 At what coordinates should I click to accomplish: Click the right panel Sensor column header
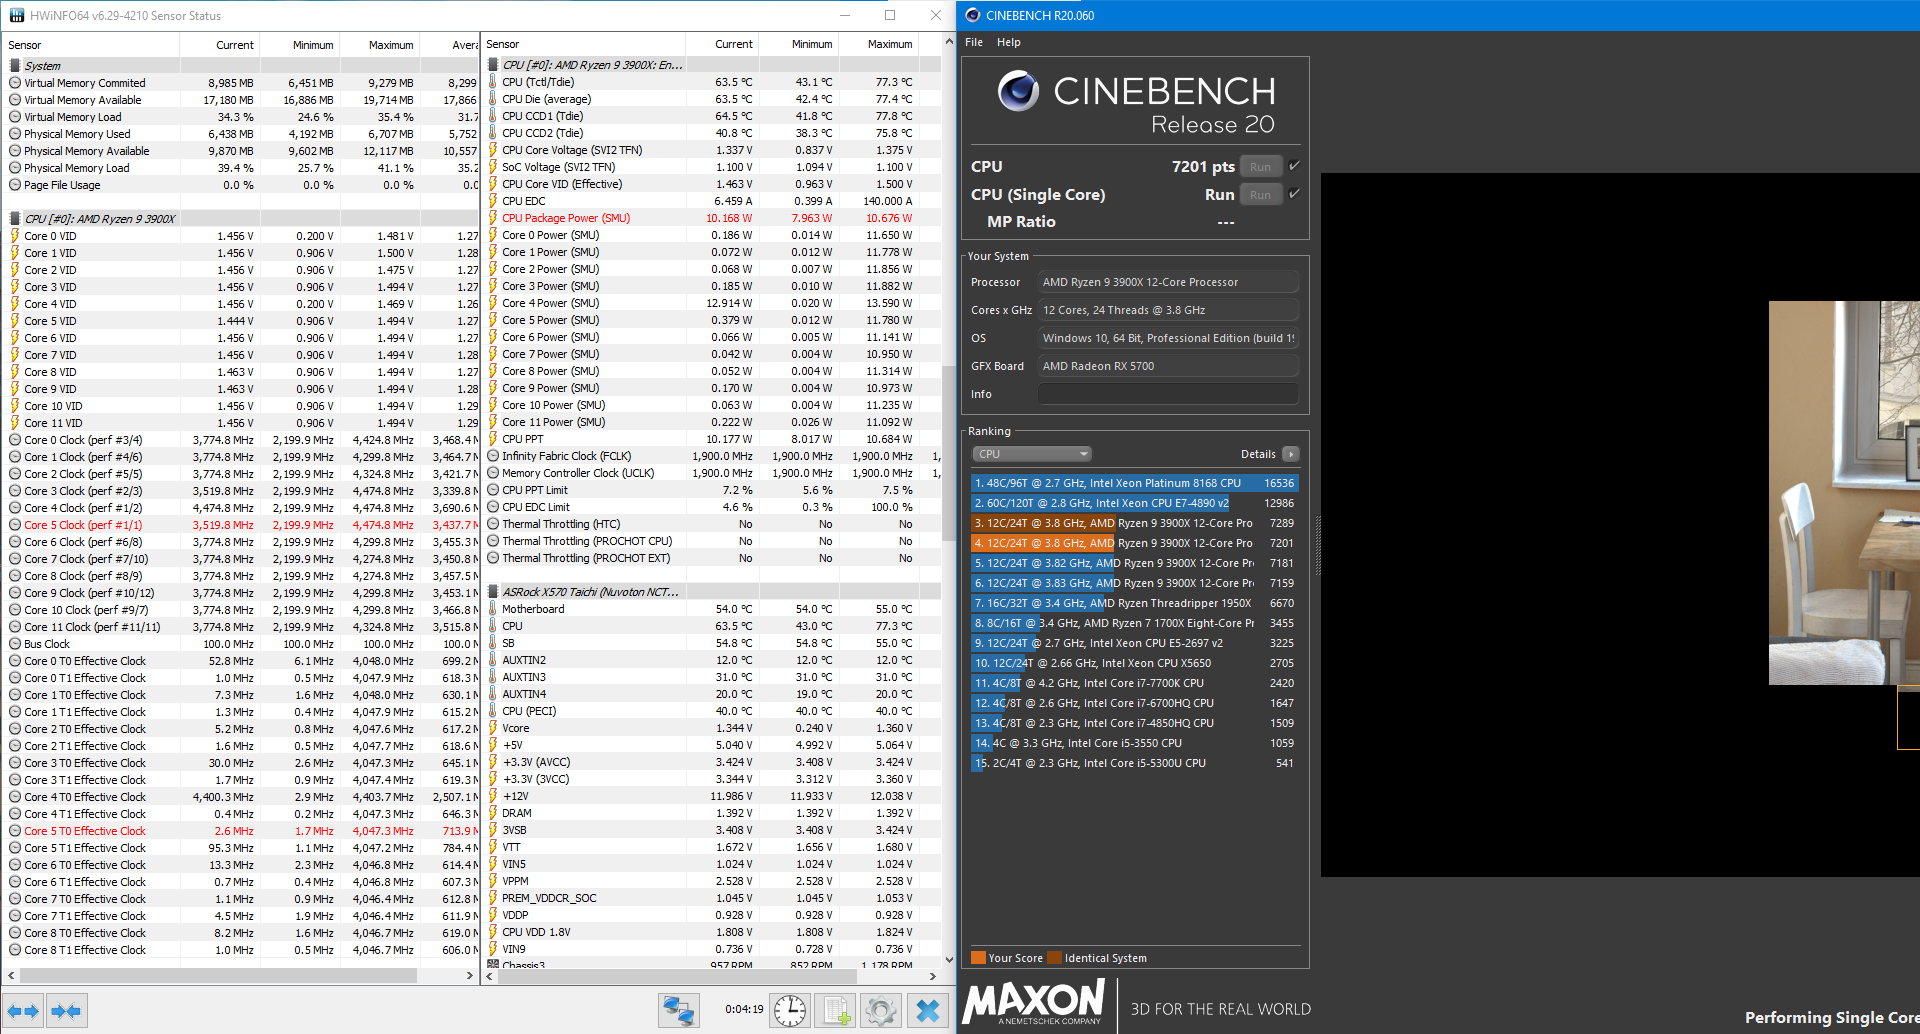pyautogui.click(x=584, y=45)
